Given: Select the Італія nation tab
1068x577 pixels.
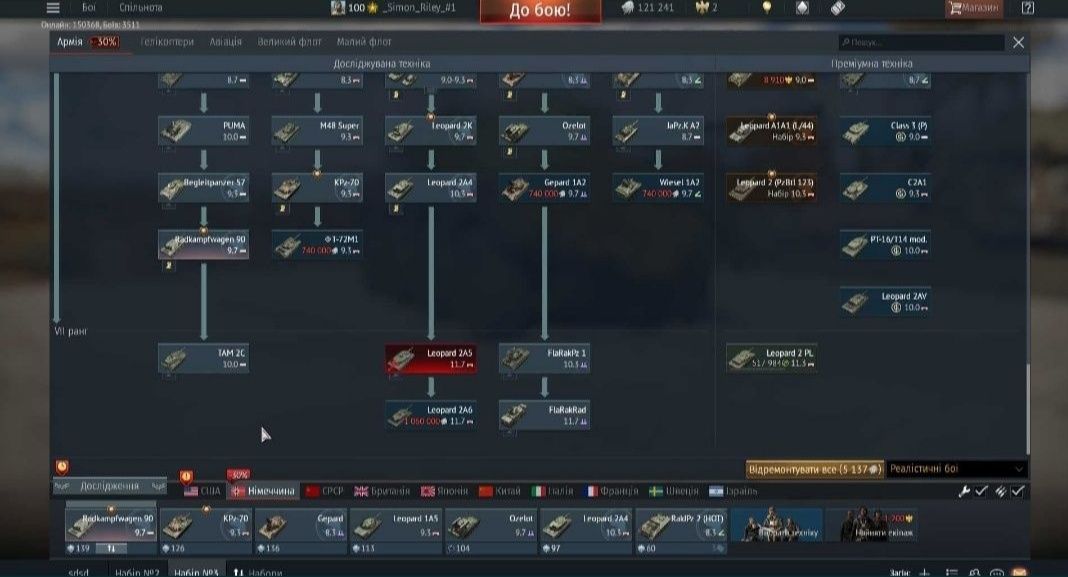Looking at the screenshot, I should [552, 491].
